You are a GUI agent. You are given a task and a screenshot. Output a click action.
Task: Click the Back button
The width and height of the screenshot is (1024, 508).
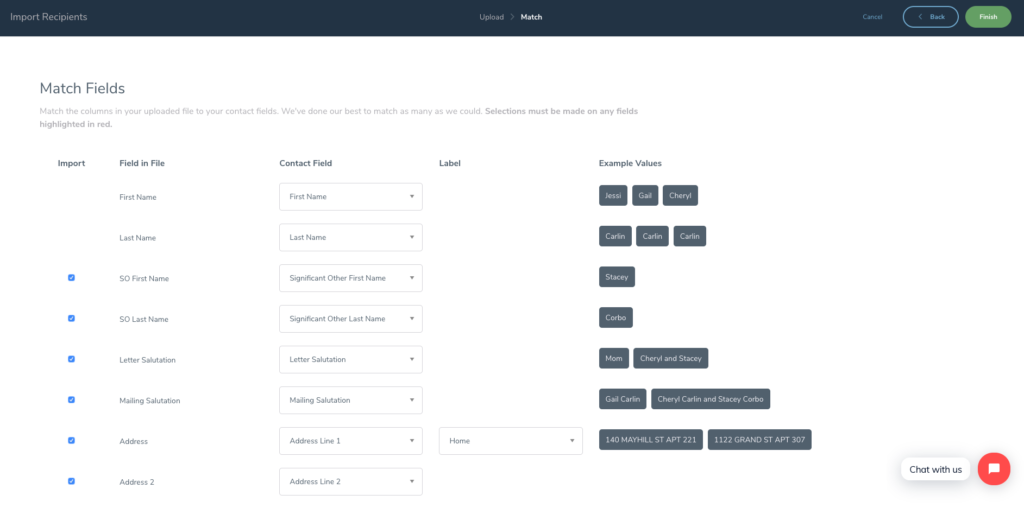pos(931,17)
